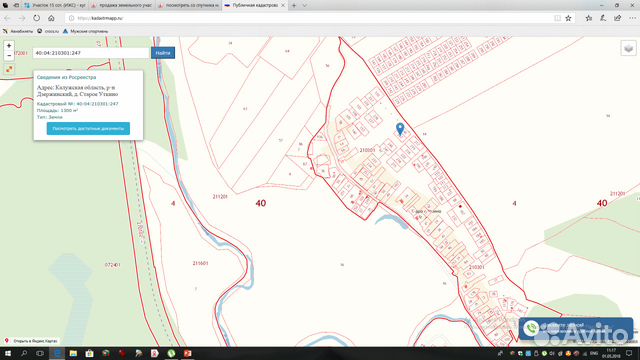
Task: Click the 211201 district label left of 40
Action: click(220, 197)
